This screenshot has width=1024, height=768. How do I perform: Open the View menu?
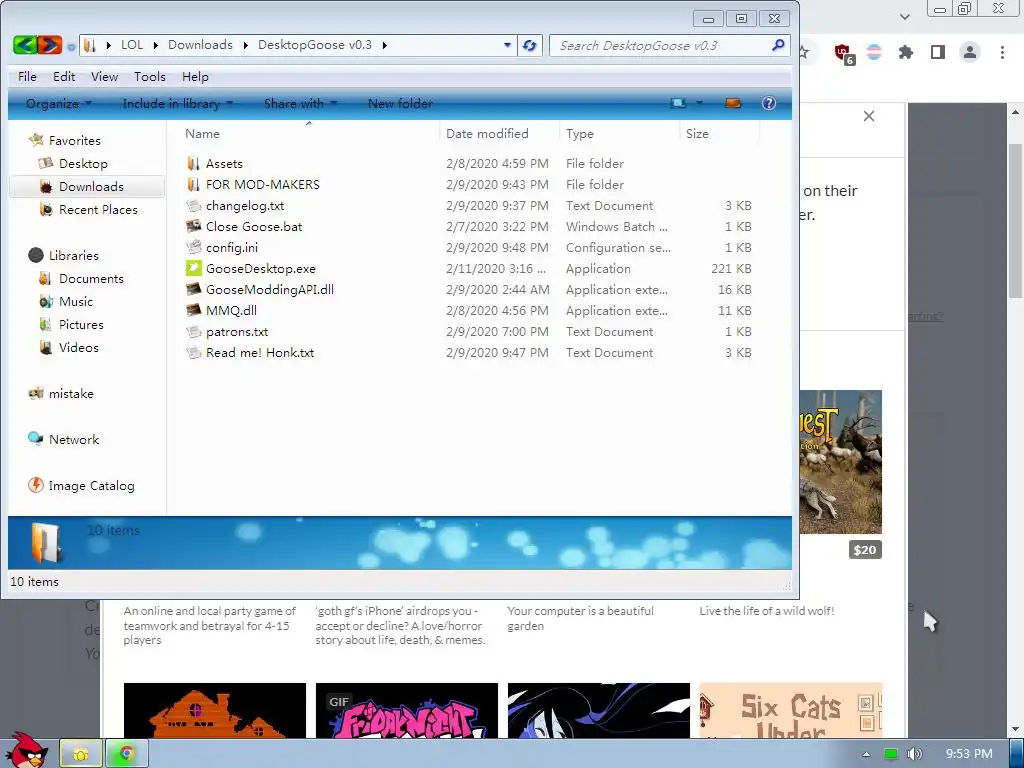(x=104, y=77)
